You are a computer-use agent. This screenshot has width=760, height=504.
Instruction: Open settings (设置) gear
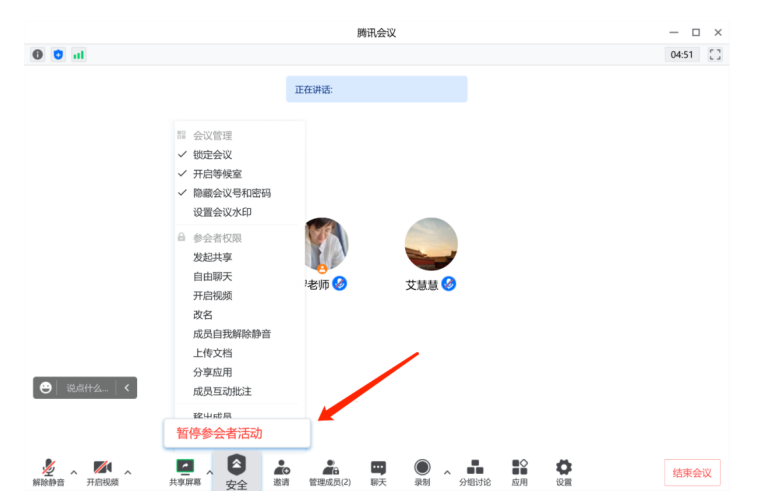pyautogui.click(x=564, y=472)
